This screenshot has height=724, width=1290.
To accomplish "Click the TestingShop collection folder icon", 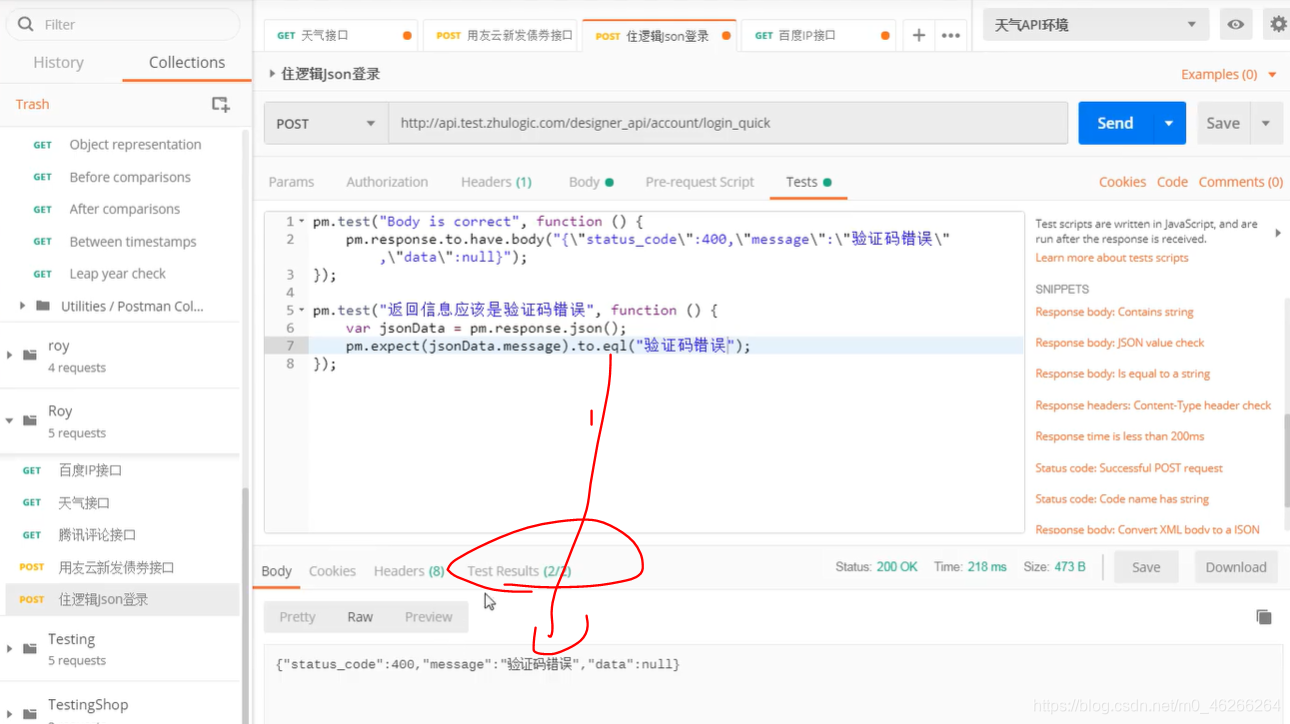I will click(29, 713).
